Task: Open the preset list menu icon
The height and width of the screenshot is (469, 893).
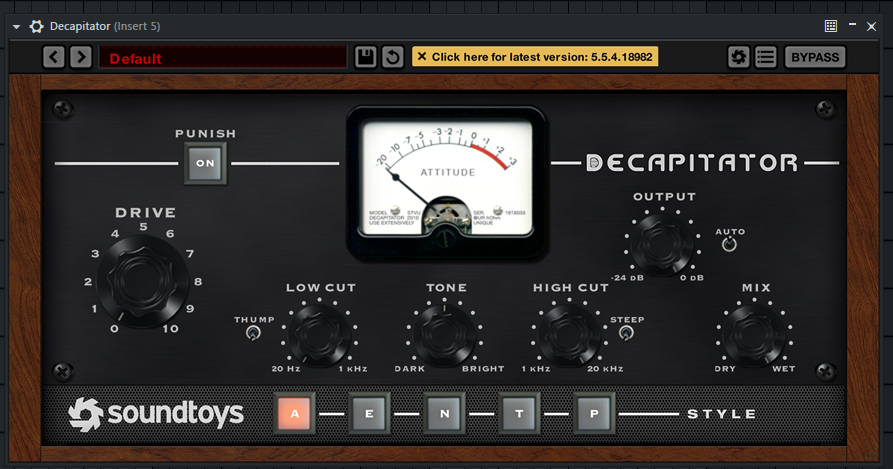Action: (x=765, y=57)
